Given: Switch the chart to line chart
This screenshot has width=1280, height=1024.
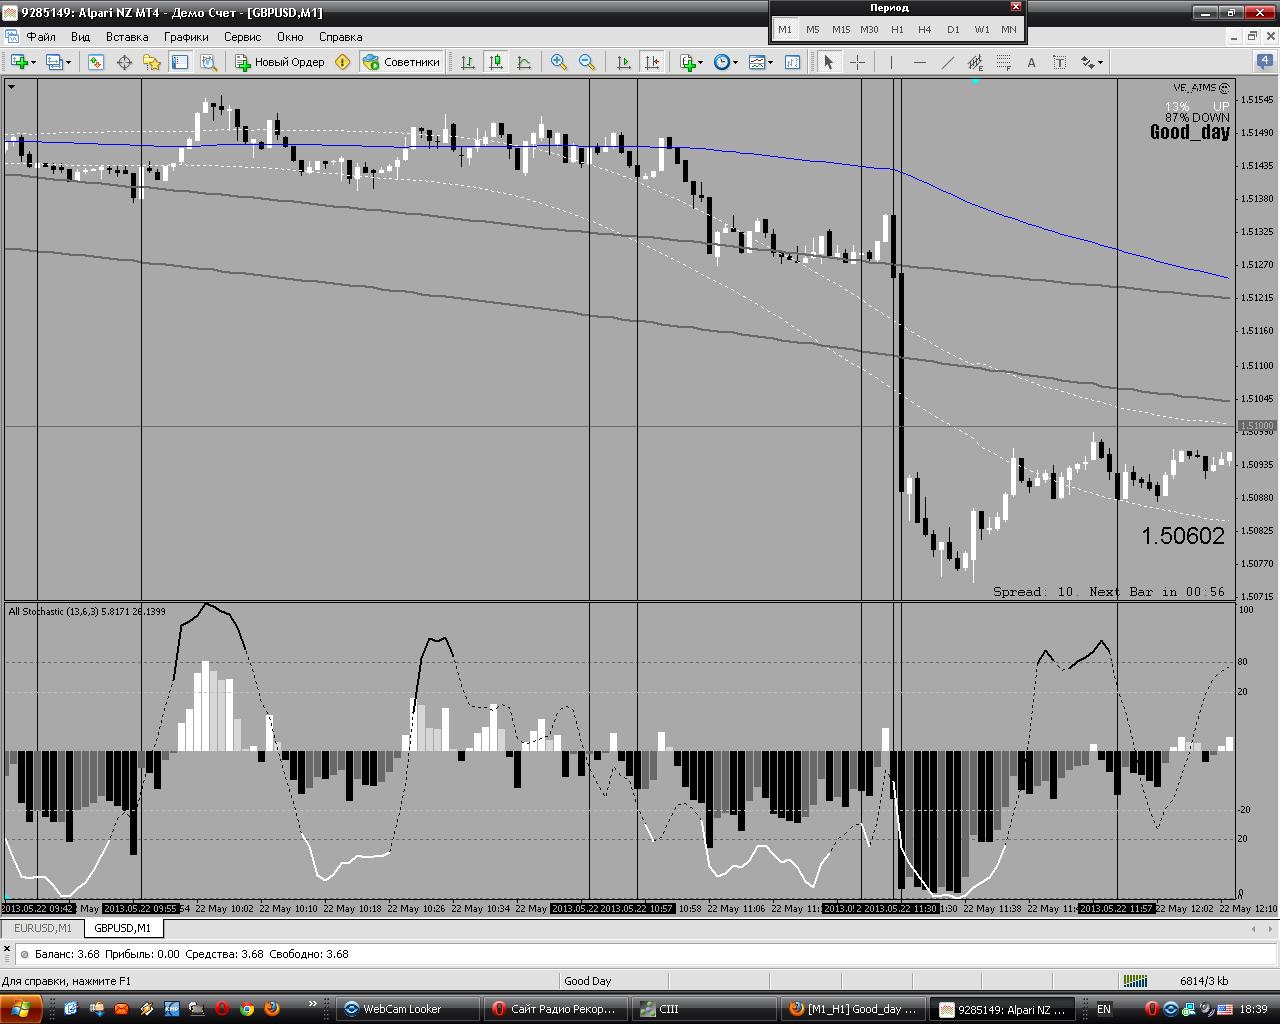Looking at the screenshot, I should [523, 62].
